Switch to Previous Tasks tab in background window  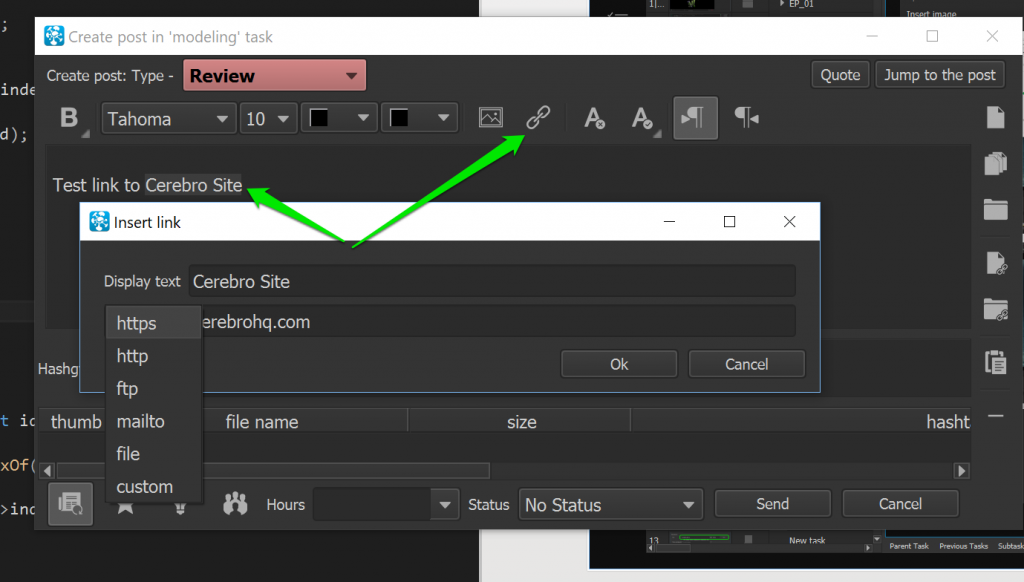[x=963, y=546]
